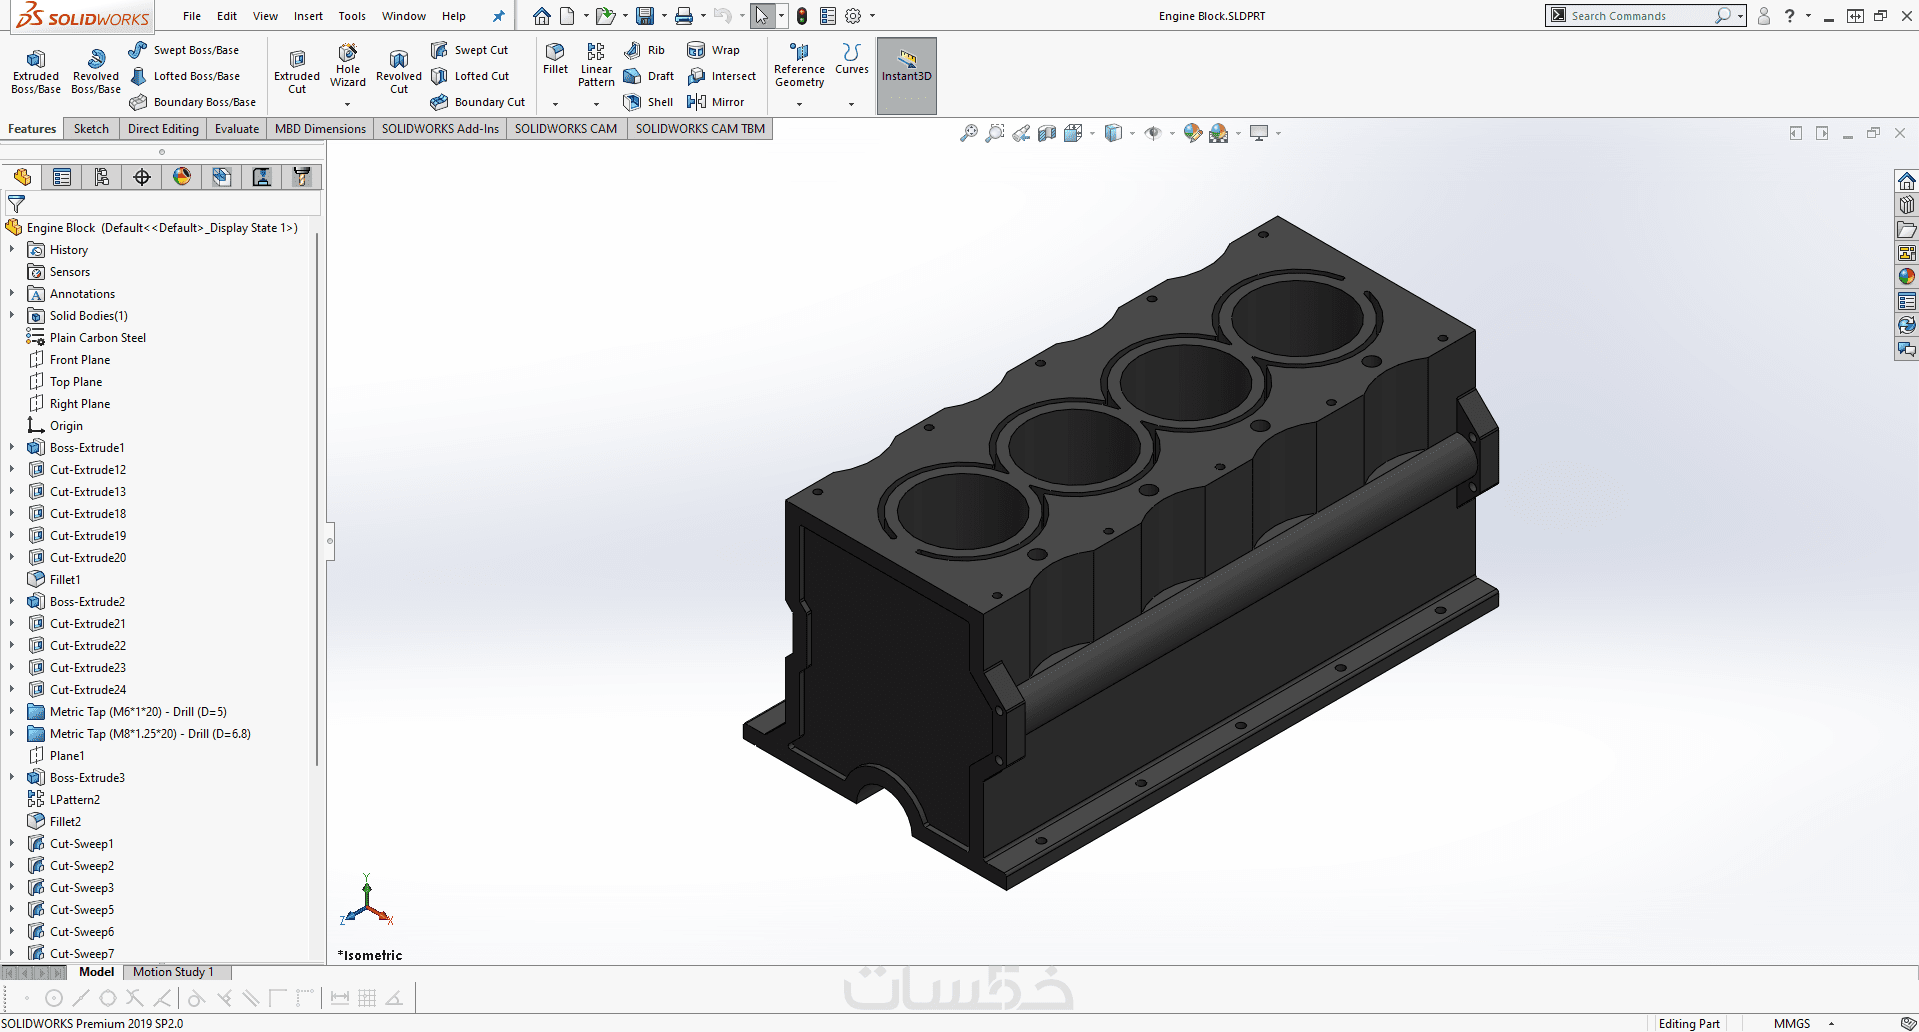Image resolution: width=1919 pixels, height=1032 pixels.
Task: Open the Reference Geometry tool
Action: [x=799, y=65]
